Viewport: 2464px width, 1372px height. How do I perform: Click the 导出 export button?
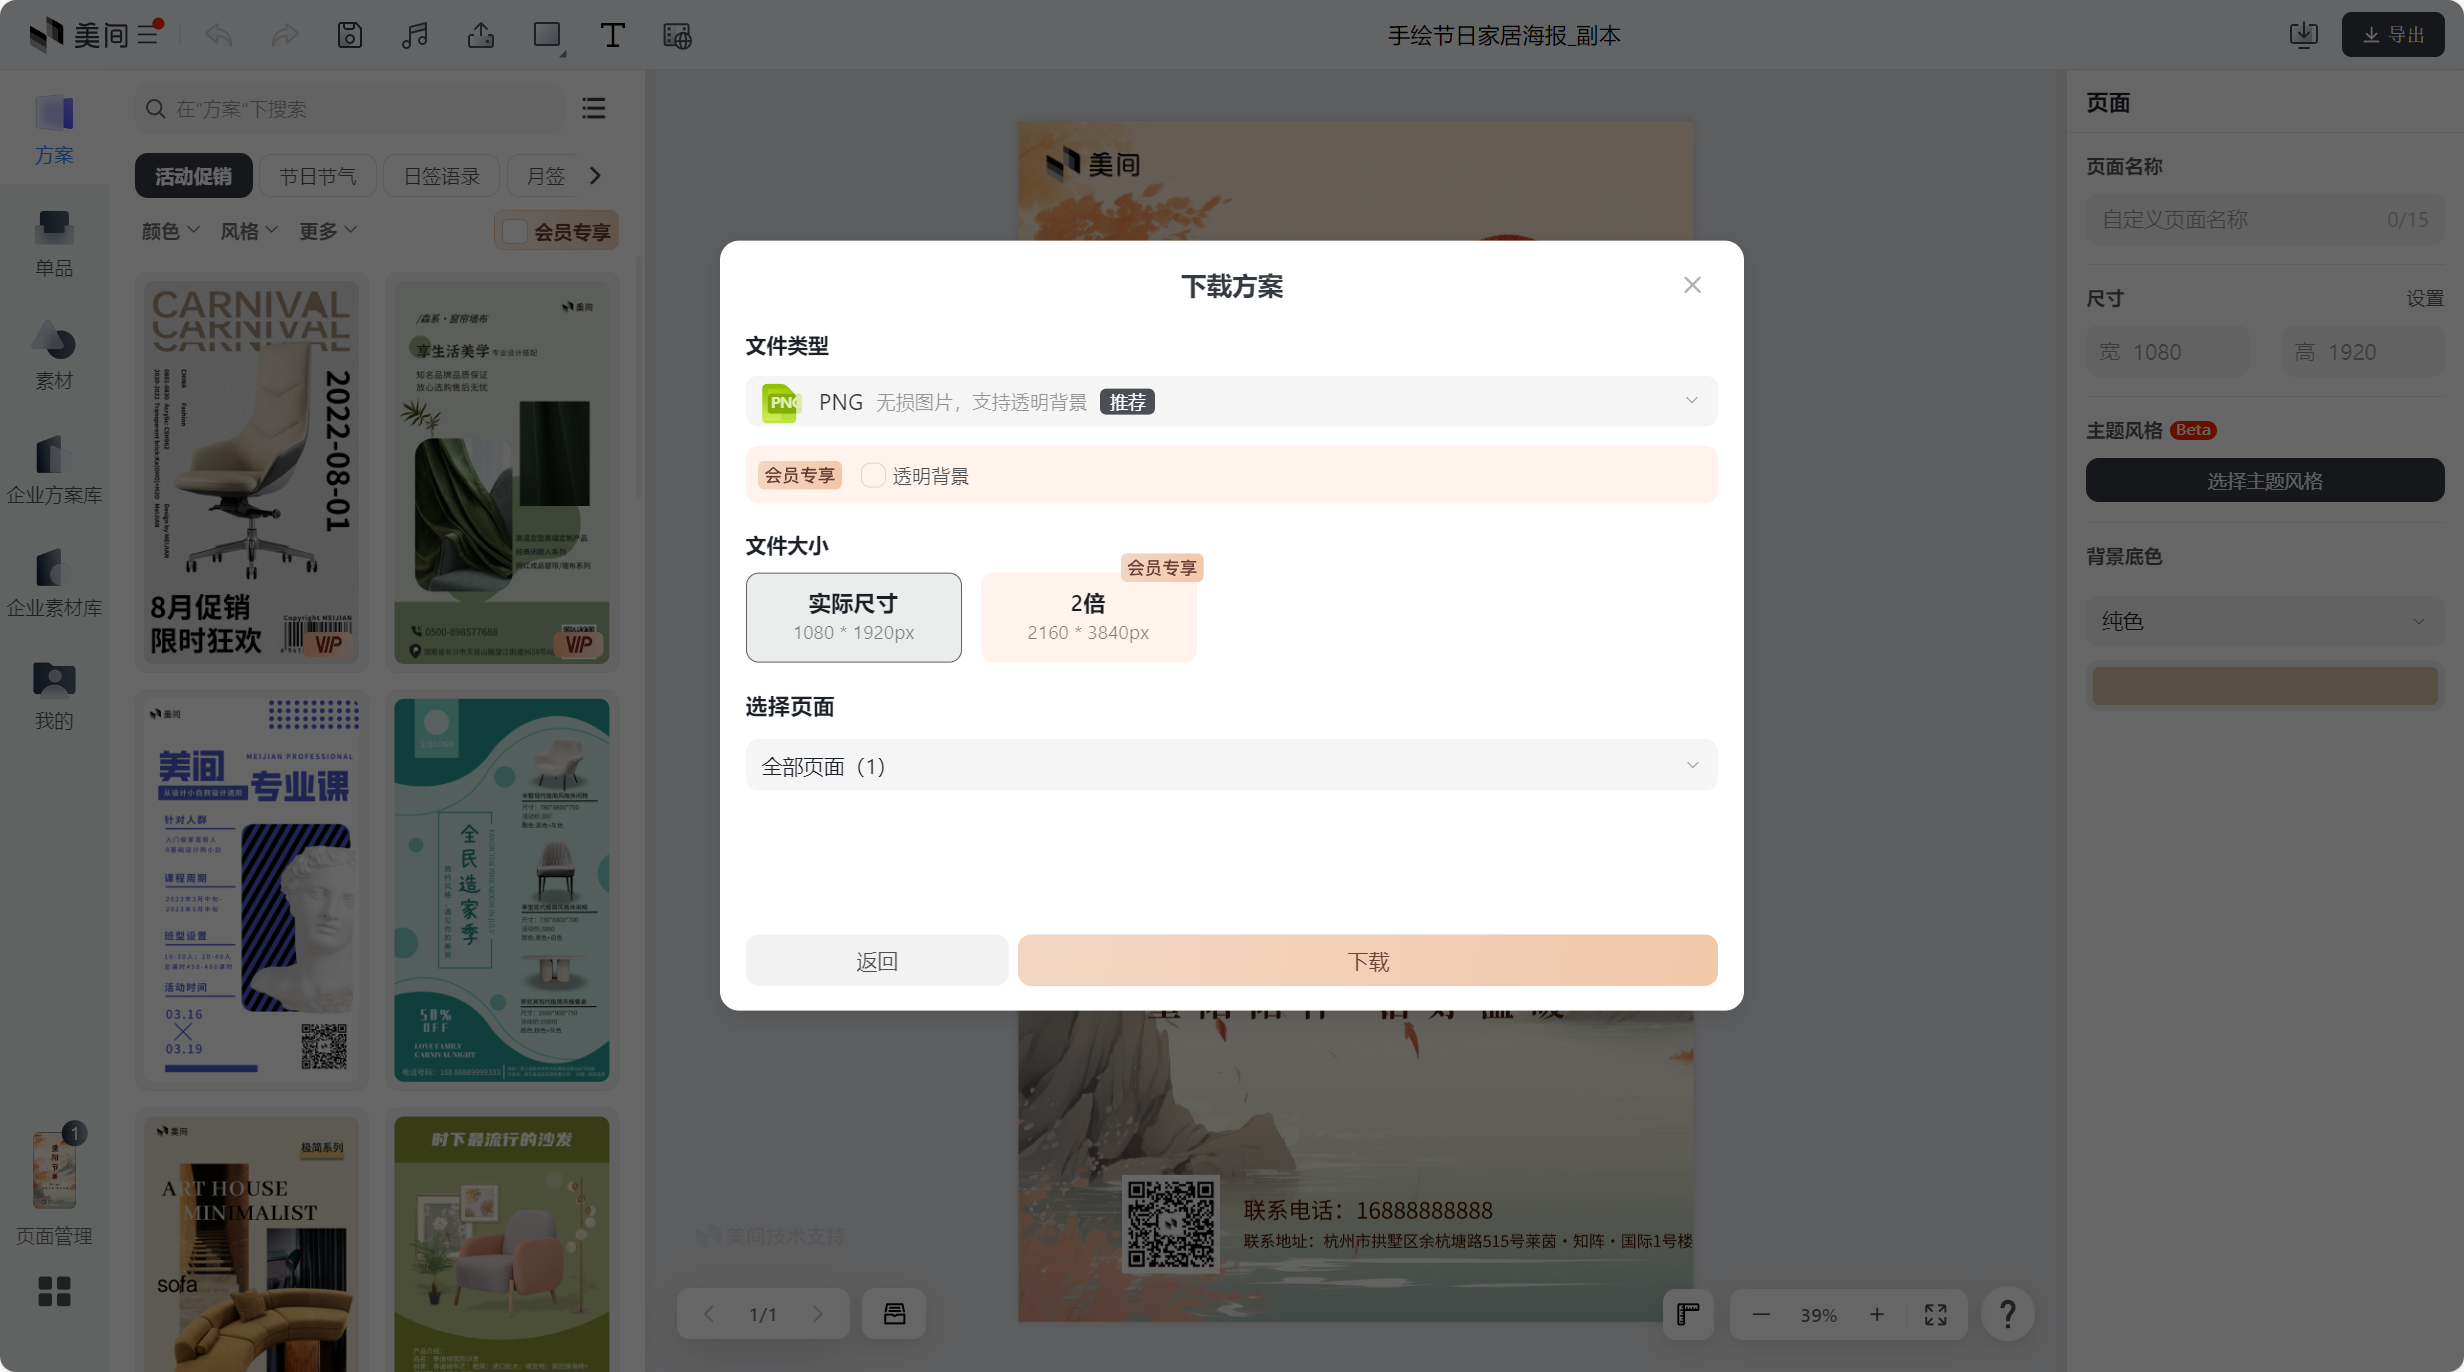pyautogui.click(x=2393, y=35)
